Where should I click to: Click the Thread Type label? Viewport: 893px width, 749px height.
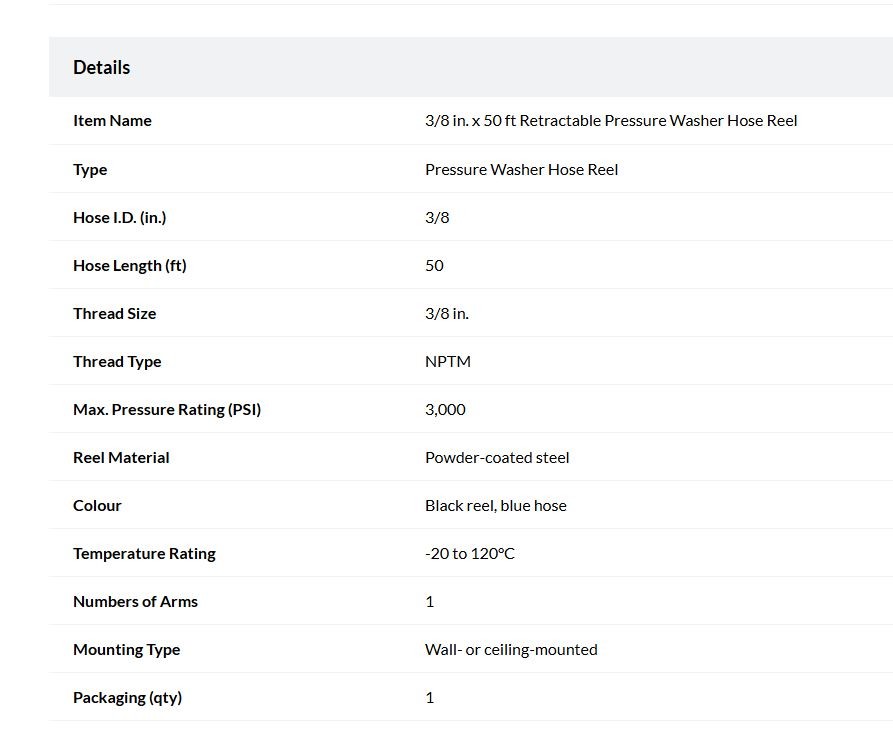pyautogui.click(x=117, y=362)
